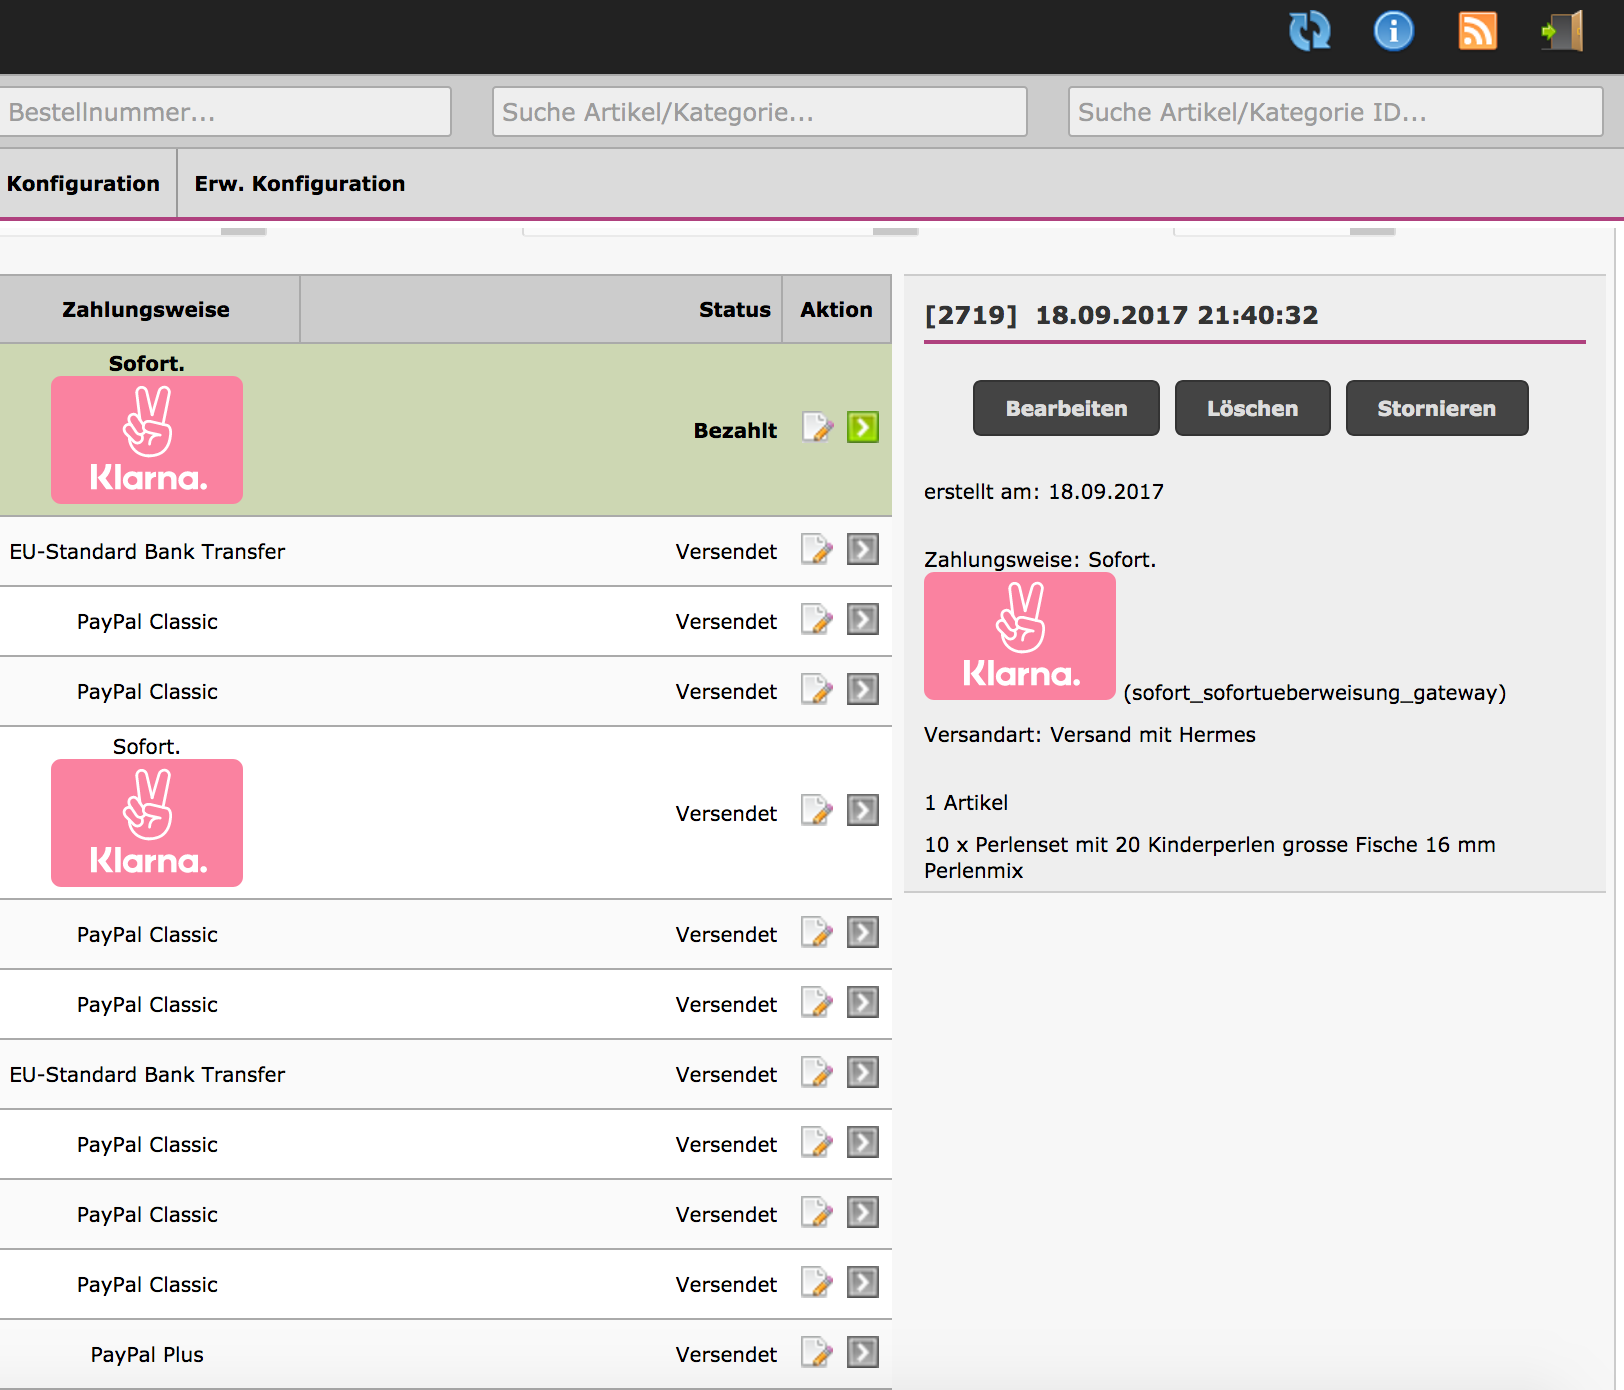
Task: Click arrow icon of first EU-Standard Bank Transfer row
Action: [x=862, y=550]
